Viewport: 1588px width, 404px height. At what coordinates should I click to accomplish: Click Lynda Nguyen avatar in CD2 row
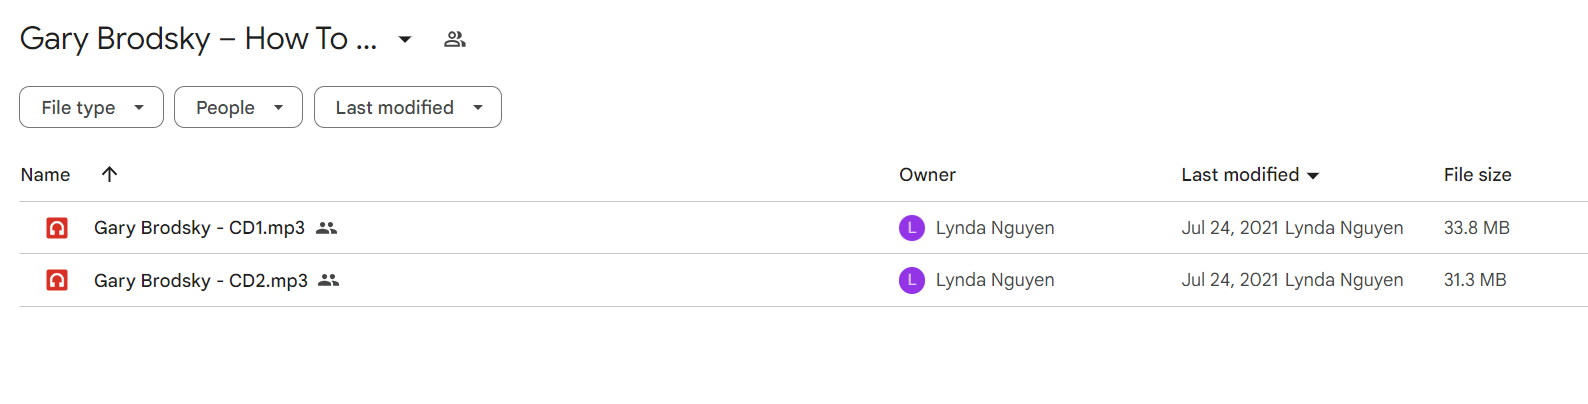(912, 280)
